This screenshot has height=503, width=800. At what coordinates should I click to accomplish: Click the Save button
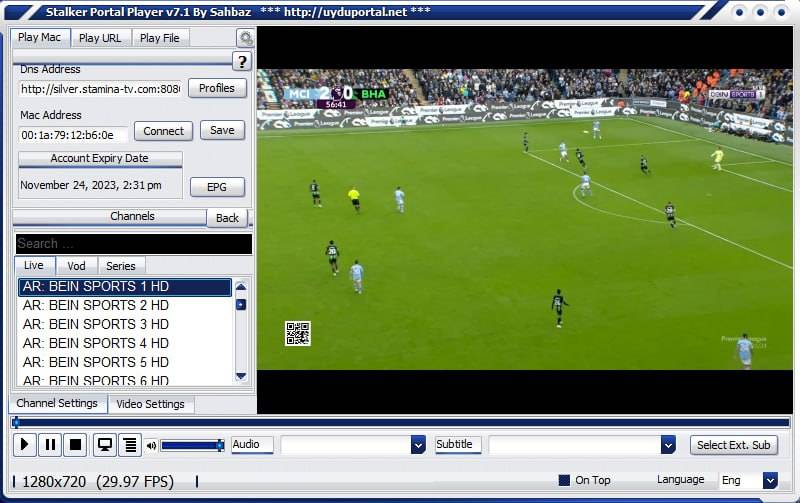click(x=222, y=131)
